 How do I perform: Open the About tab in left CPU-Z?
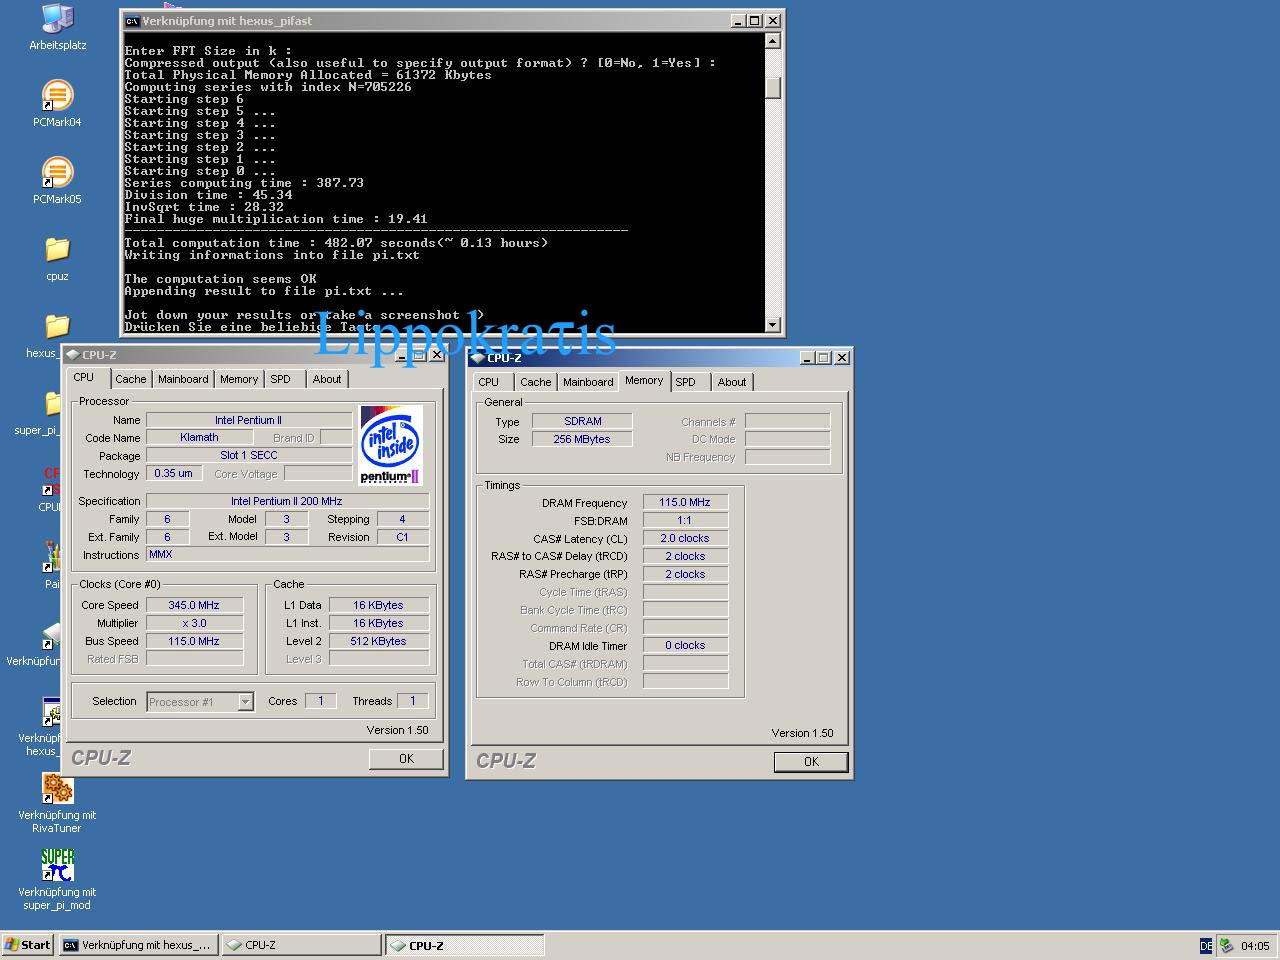coord(327,379)
